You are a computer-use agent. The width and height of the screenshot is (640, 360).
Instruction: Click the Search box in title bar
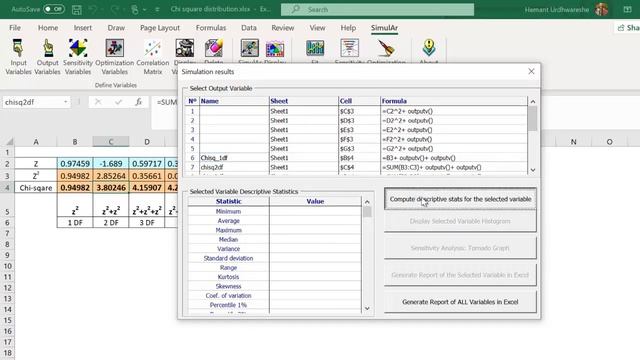click(378, 9)
